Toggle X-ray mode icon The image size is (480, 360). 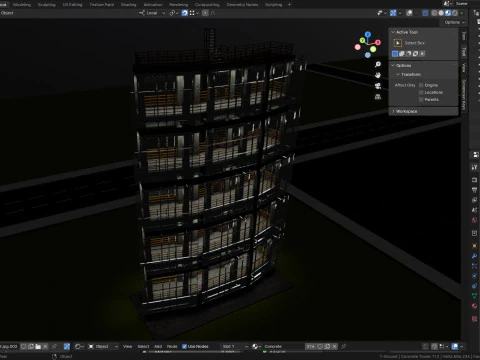[x=425, y=13]
